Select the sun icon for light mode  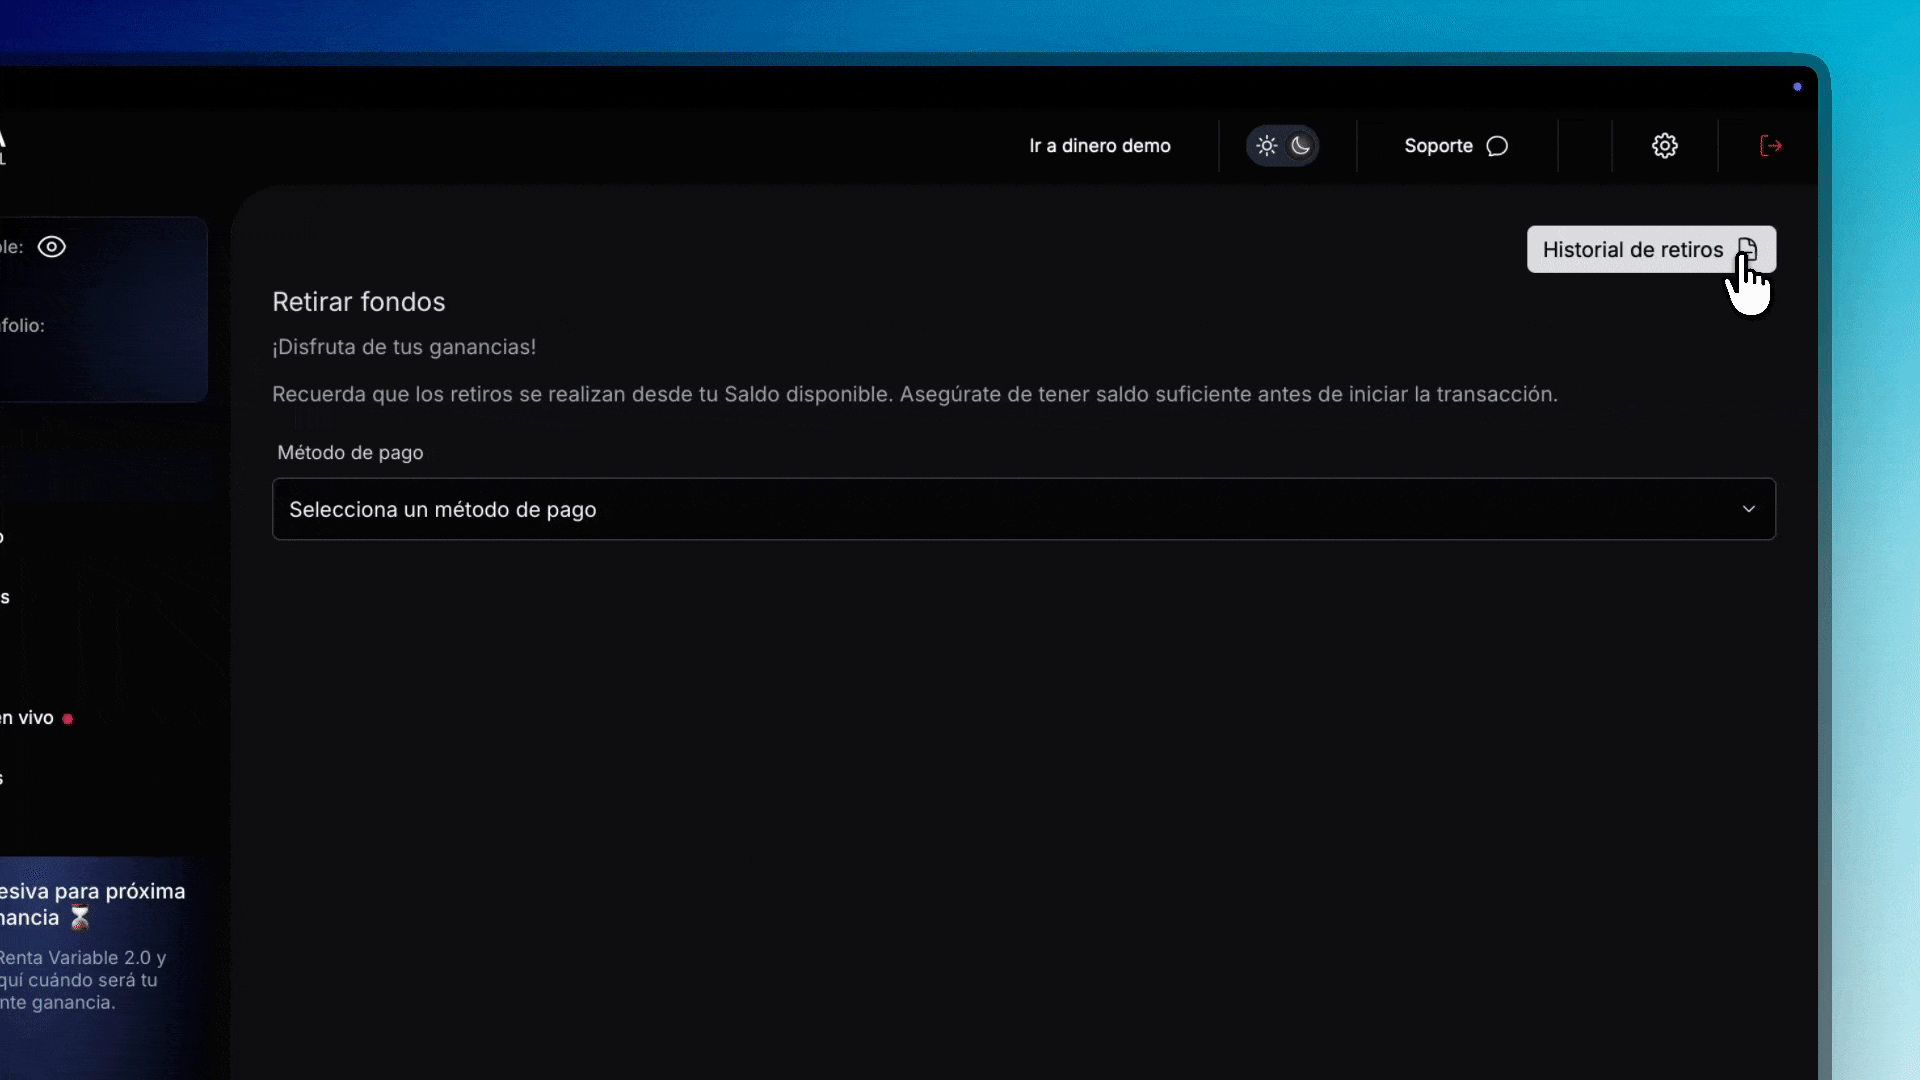click(x=1266, y=145)
